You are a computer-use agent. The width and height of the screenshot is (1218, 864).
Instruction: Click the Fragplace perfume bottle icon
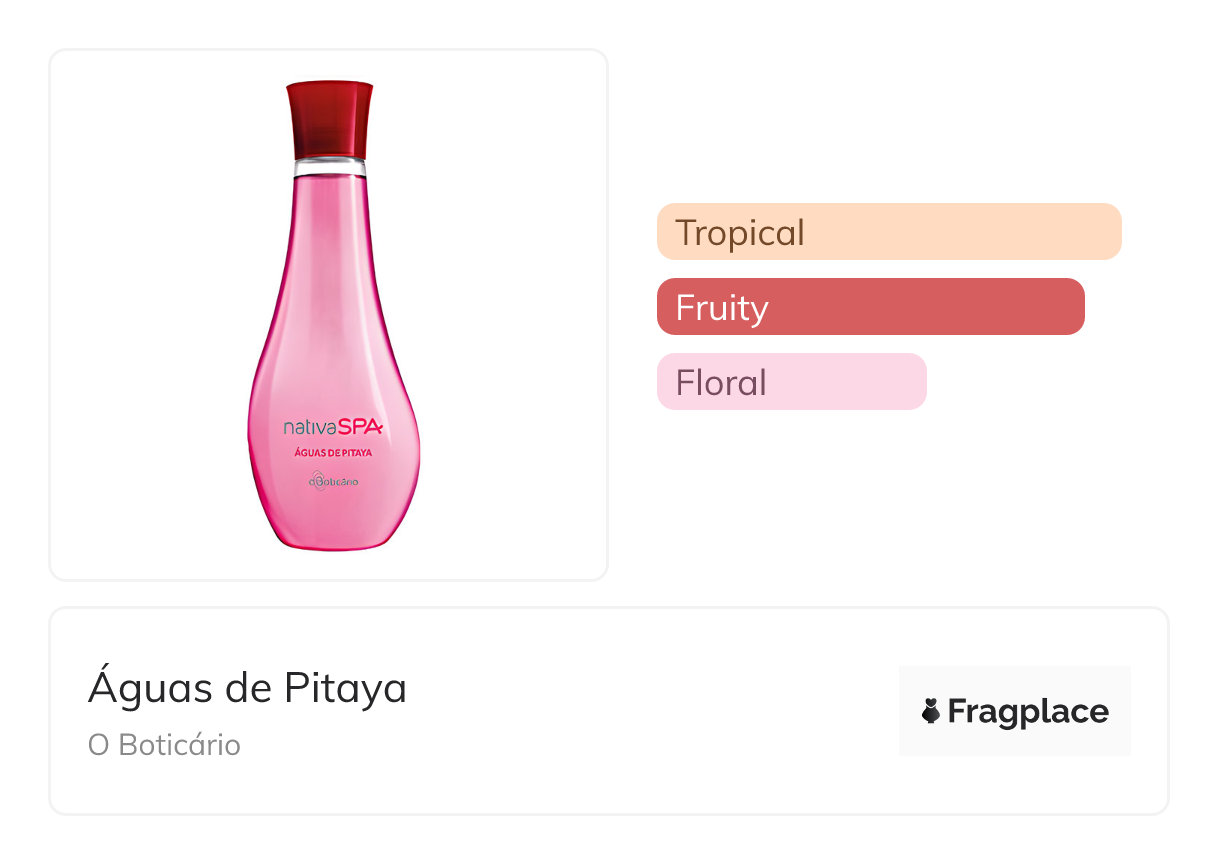[x=931, y=712]
